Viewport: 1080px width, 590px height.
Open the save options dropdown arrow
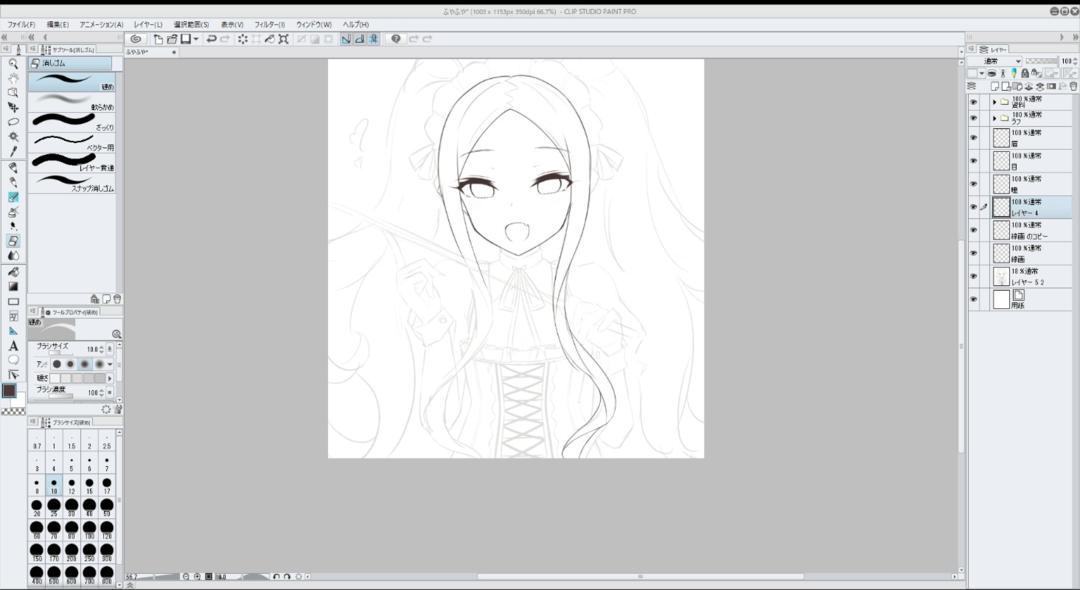coord(196,39)
